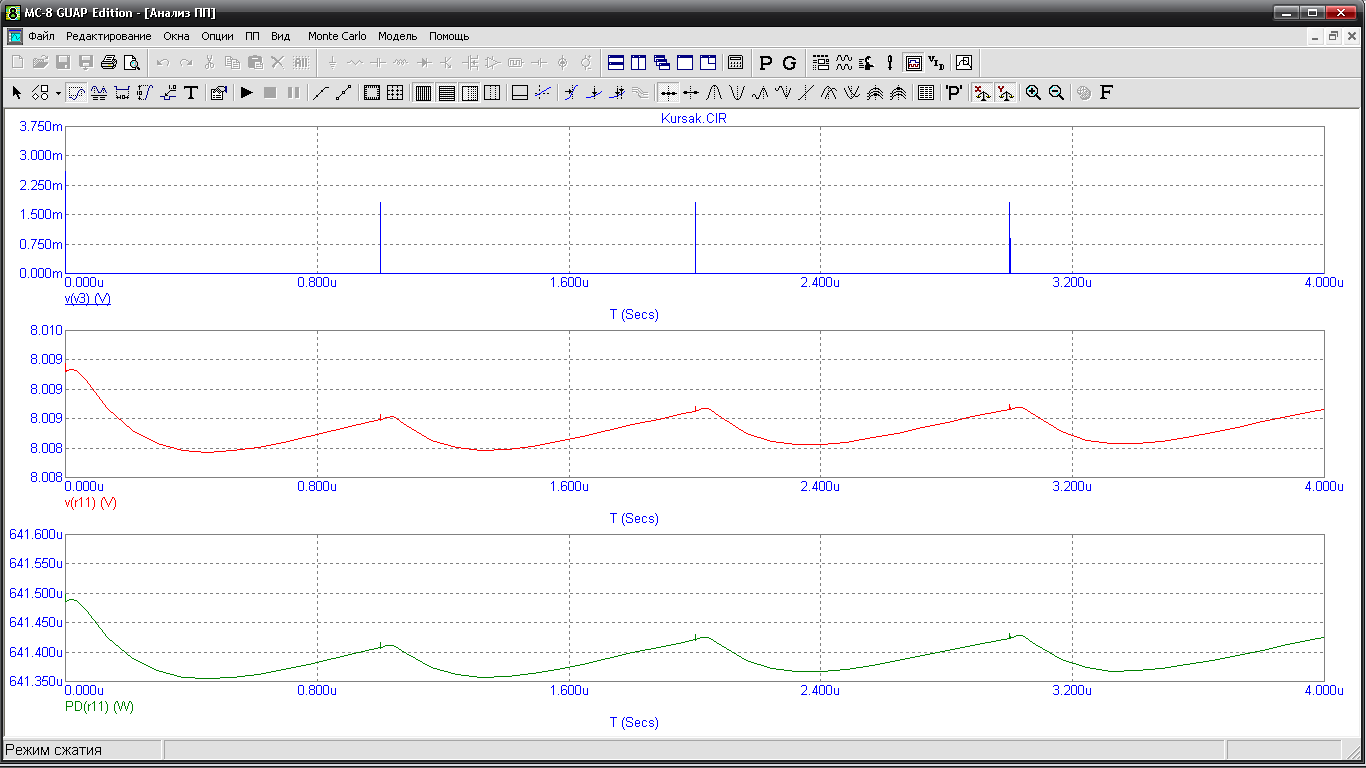1366x768 pixels.
Task: Click the blue pulse spike in v(v3) plot
Action: click(x=380, y=237)
